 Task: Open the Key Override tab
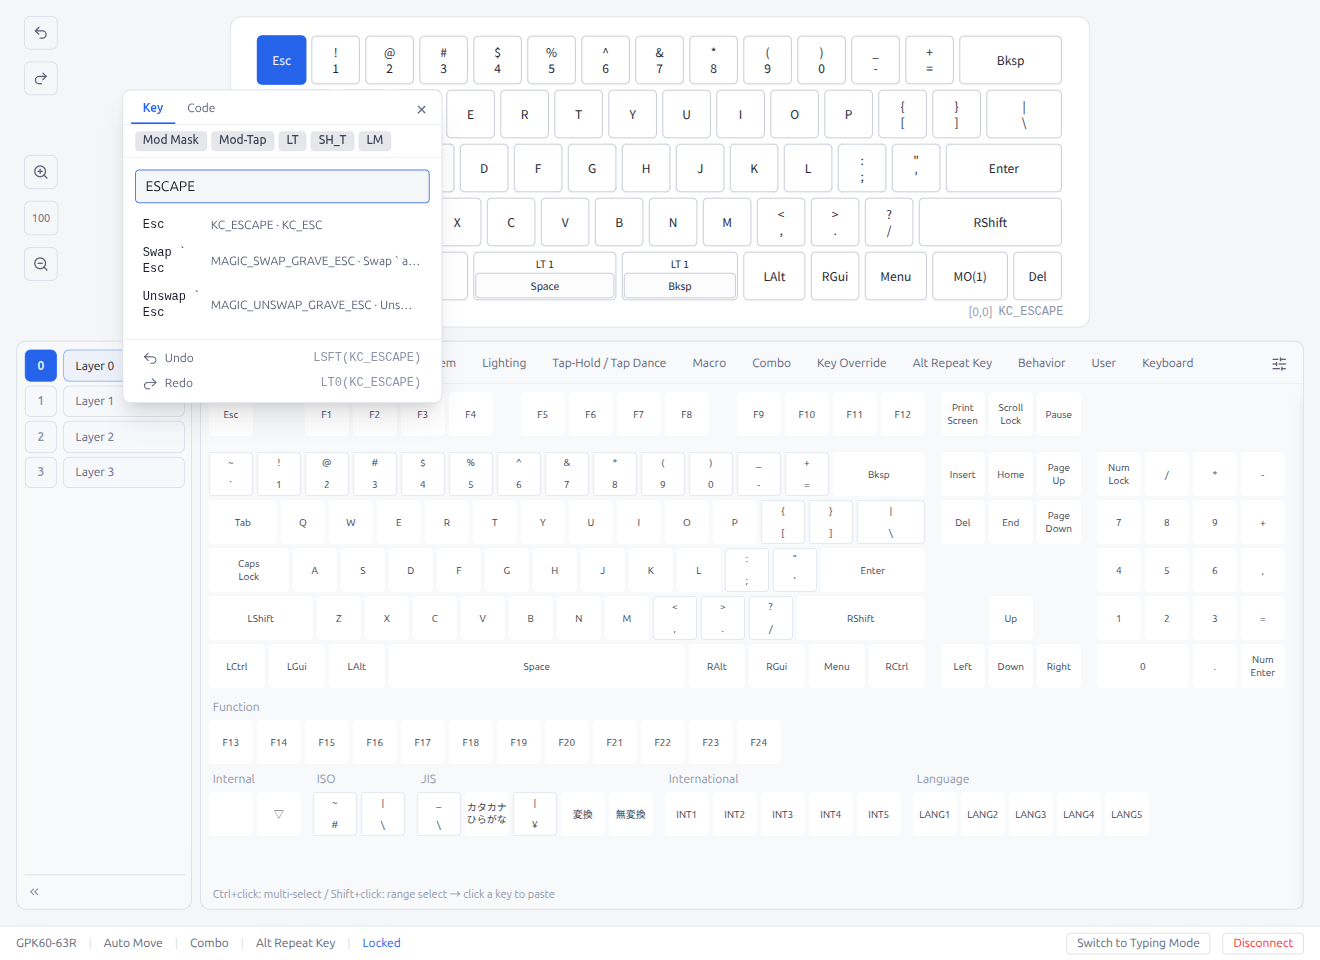(851, 363)
